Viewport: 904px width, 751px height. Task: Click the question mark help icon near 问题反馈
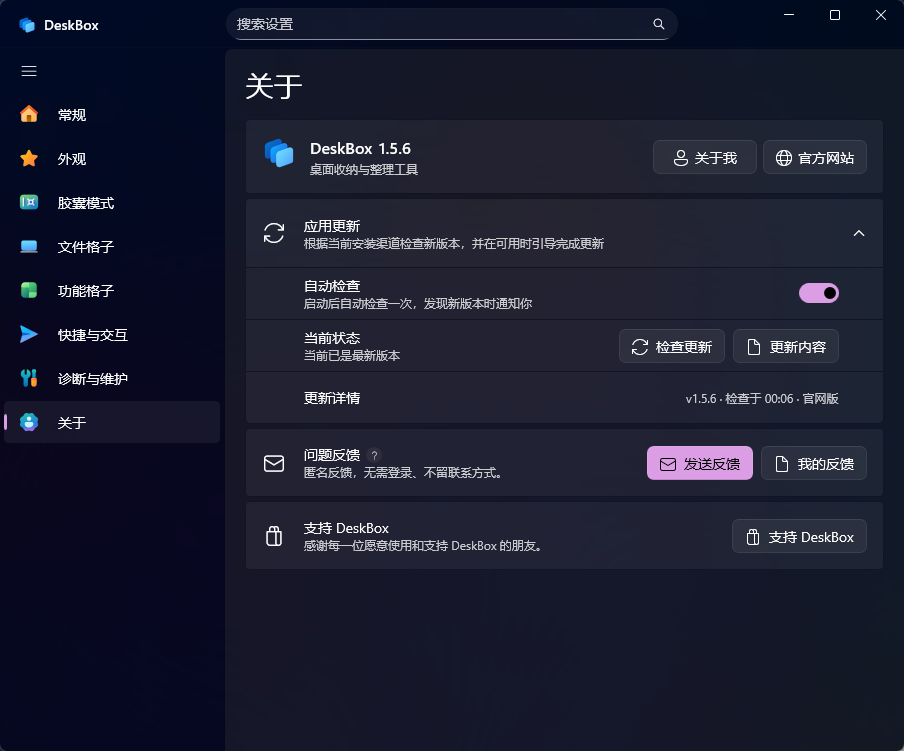(x=374, y=455)
